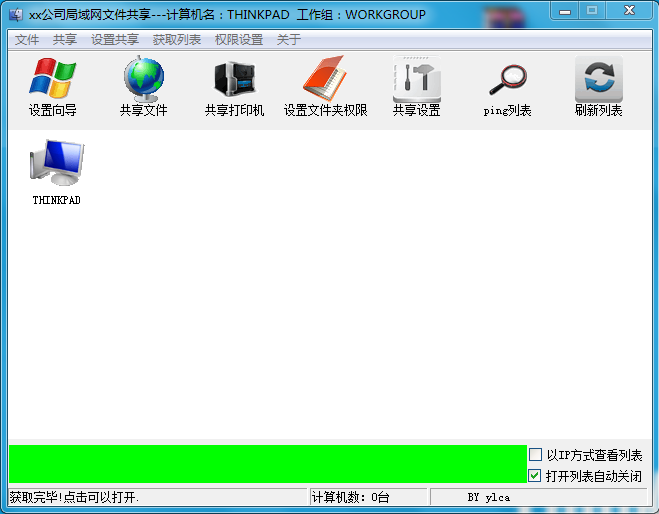Open the 共享 menu

(65, 40)
